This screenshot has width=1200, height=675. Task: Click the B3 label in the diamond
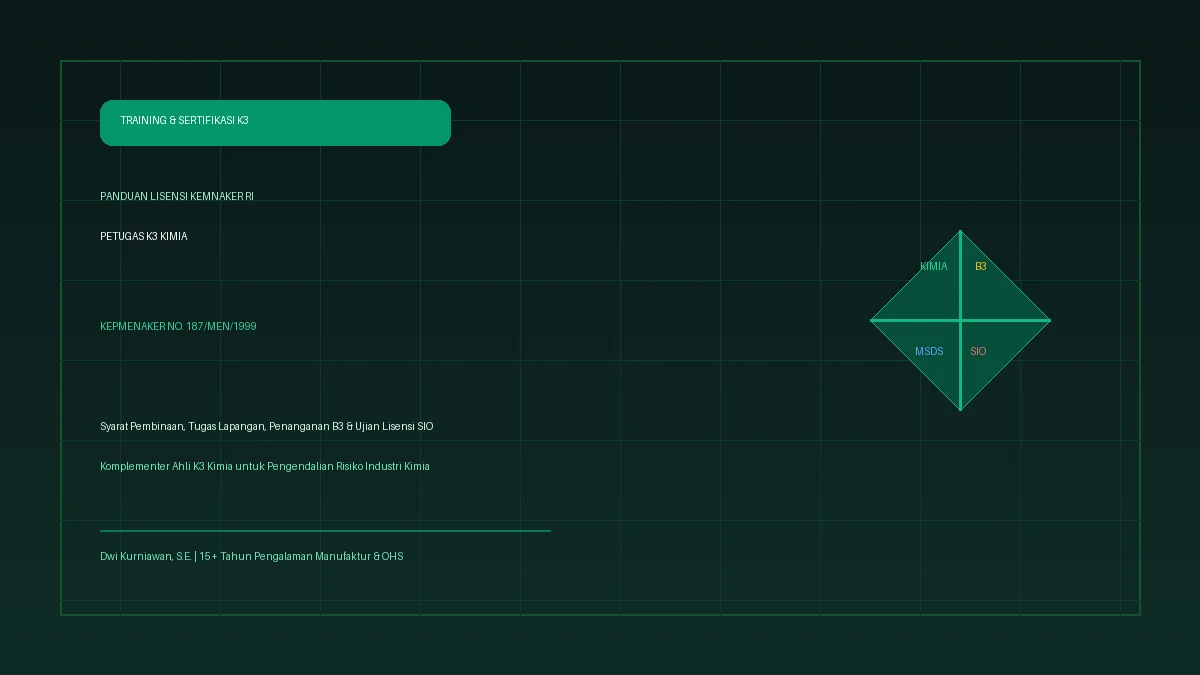pos(981,267)
